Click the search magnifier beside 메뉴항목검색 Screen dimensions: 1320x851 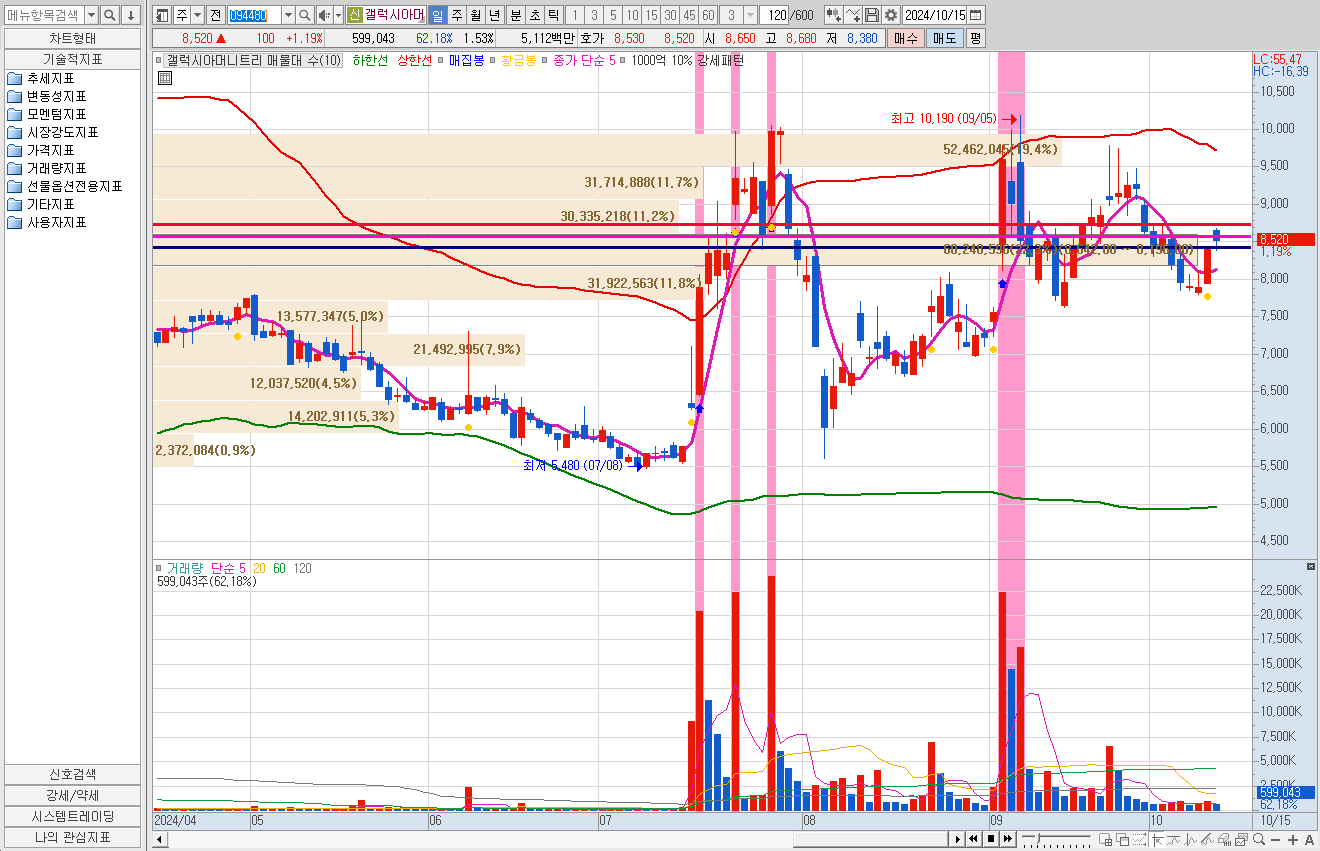[109, 15]
